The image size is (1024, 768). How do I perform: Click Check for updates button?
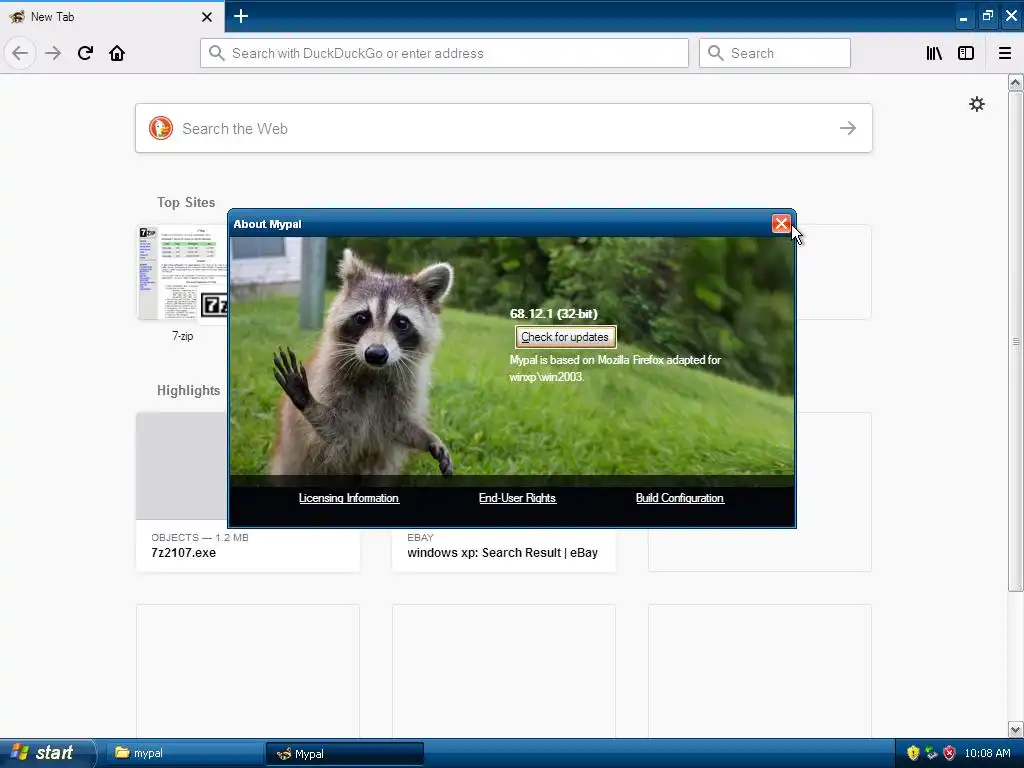565,337
